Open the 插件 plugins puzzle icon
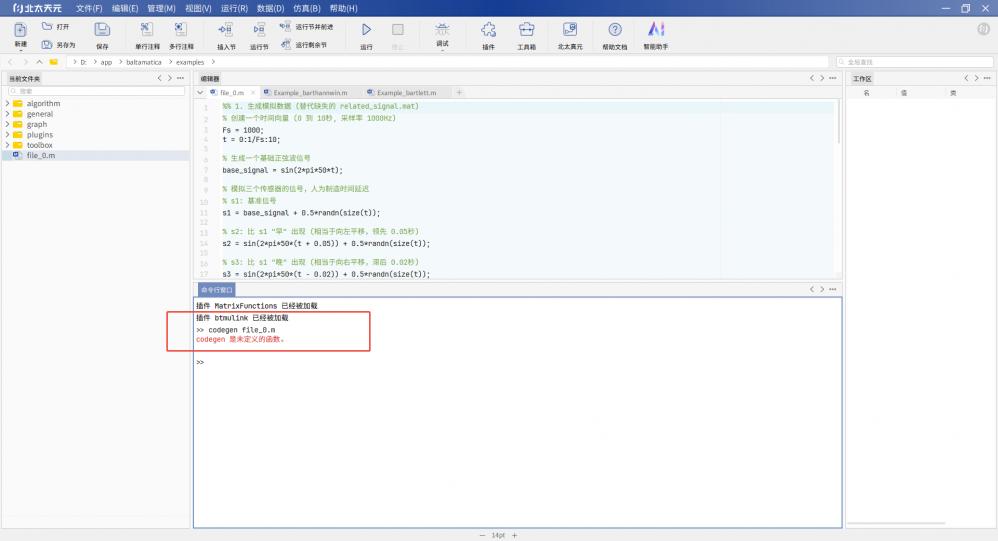This screenshot has height=541, width=998. point(488,31)
